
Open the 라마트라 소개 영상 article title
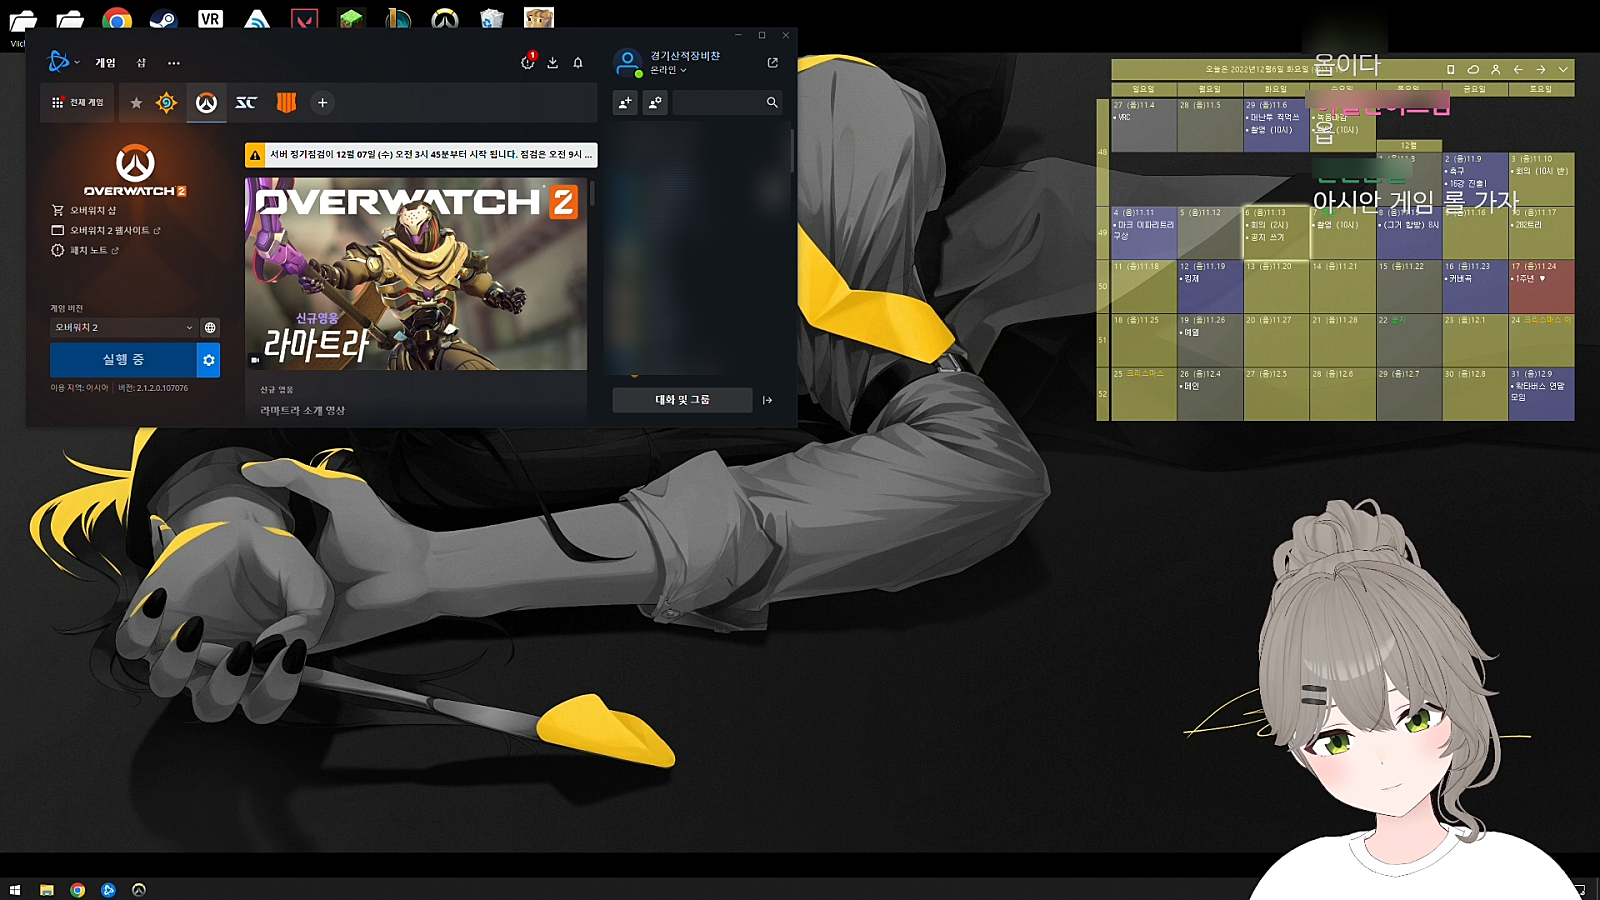pyautogui.click(x=303, y=411)
